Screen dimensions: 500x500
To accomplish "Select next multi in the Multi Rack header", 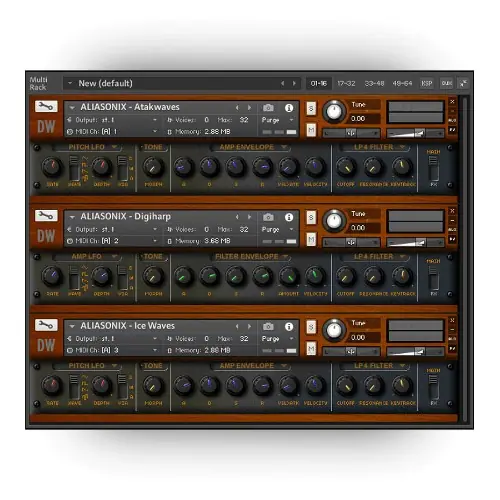I will (294, 83).
